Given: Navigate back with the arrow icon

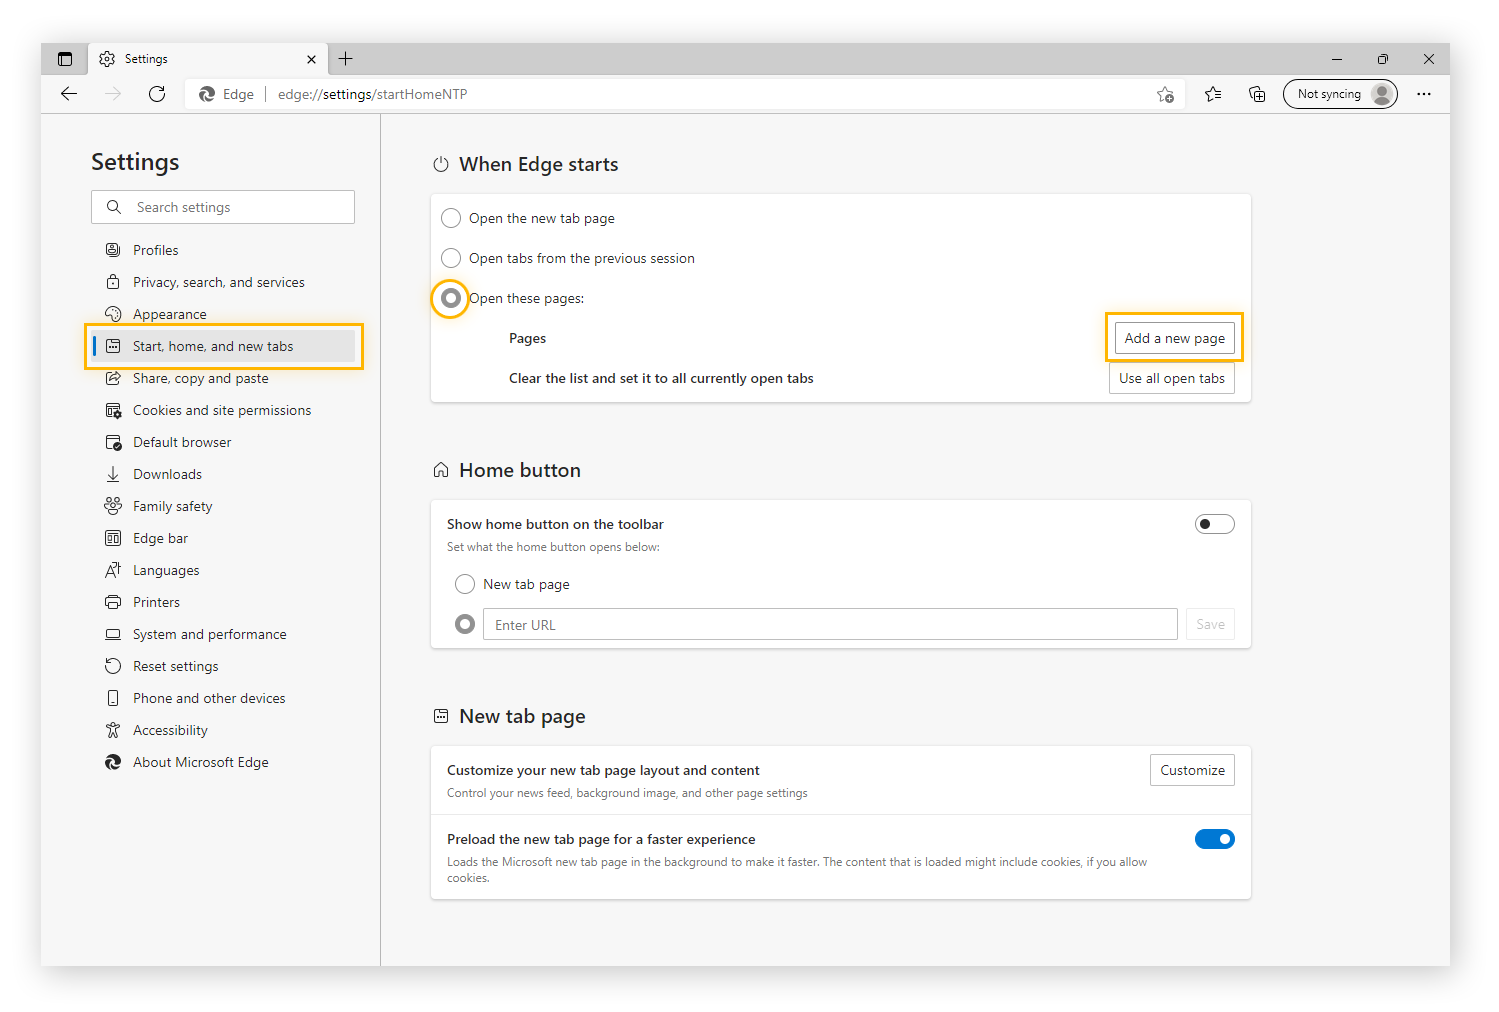Looking at the screenshot, I should point(68,93).
